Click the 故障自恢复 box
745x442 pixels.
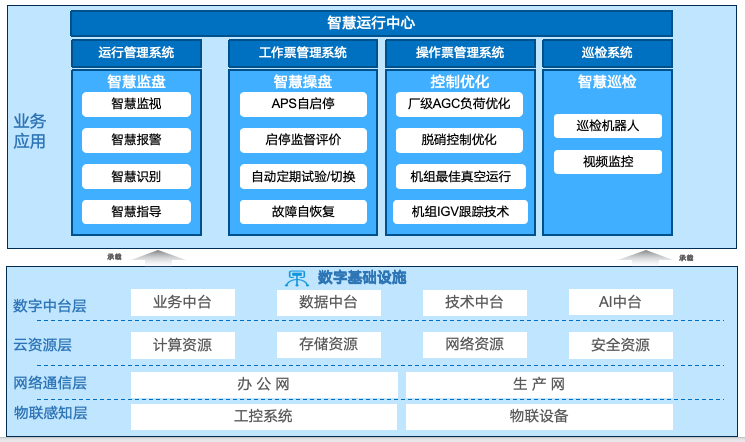click(x=303, y=211)
